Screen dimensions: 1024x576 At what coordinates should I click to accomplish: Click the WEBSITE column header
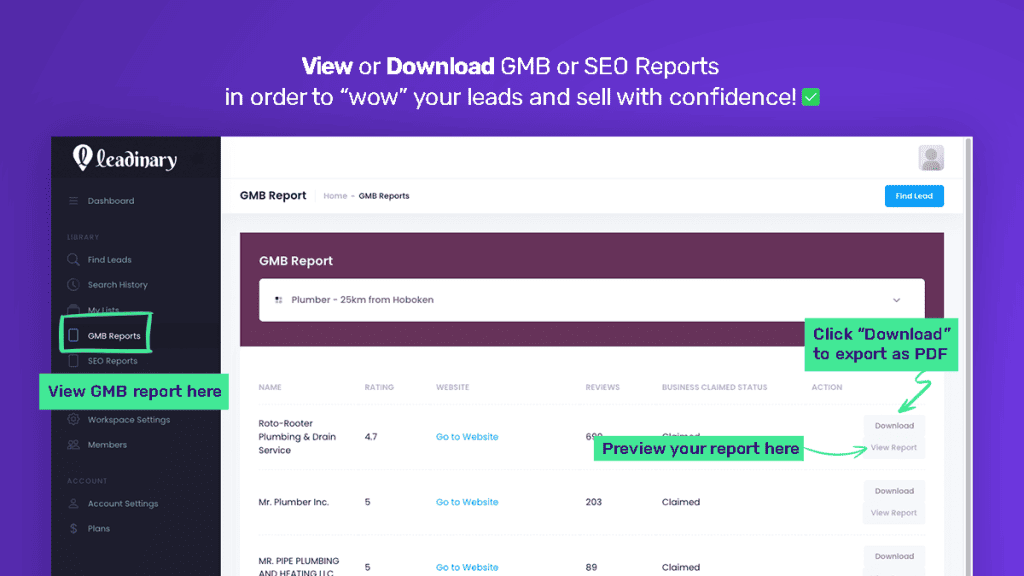click(453, 387)
